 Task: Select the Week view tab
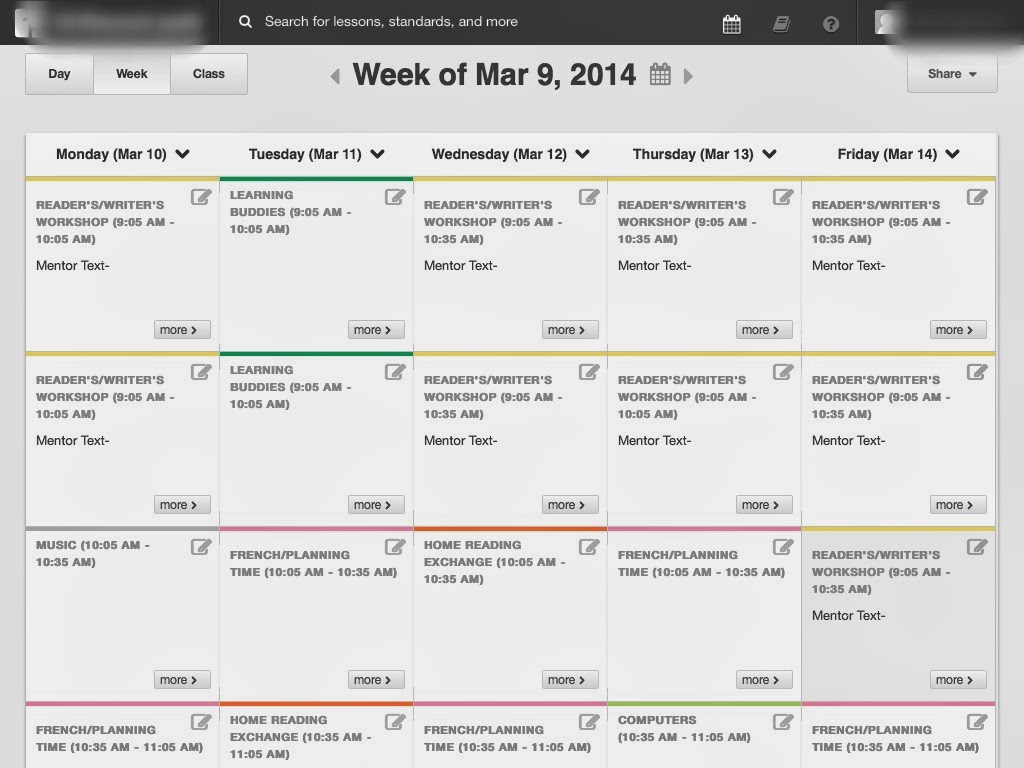(x=132, y=74)
